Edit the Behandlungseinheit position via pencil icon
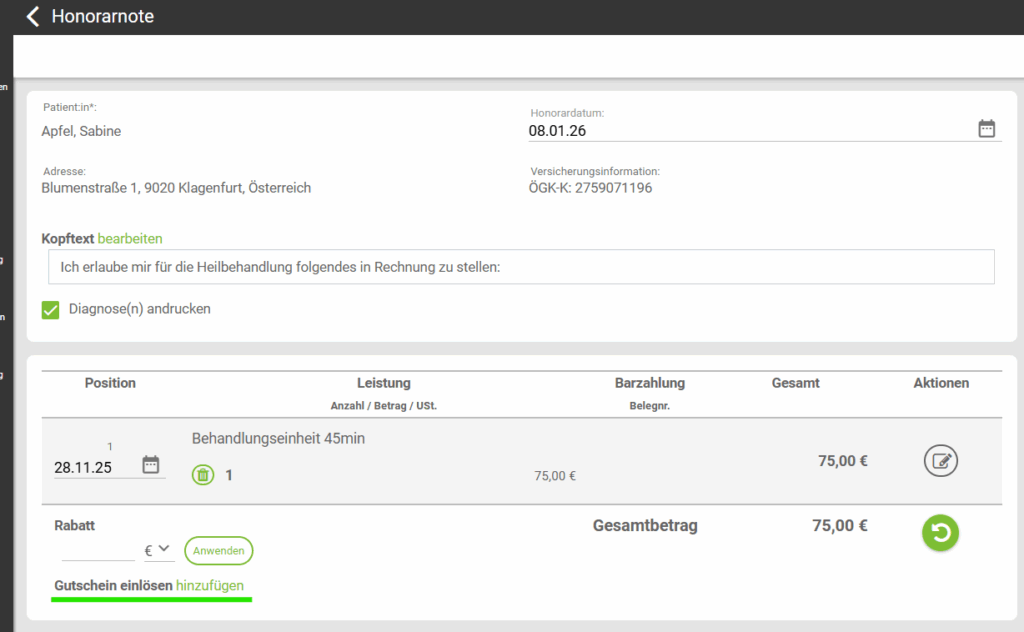The height and width of the screenshot is (632, 1024). coord(940,461)
